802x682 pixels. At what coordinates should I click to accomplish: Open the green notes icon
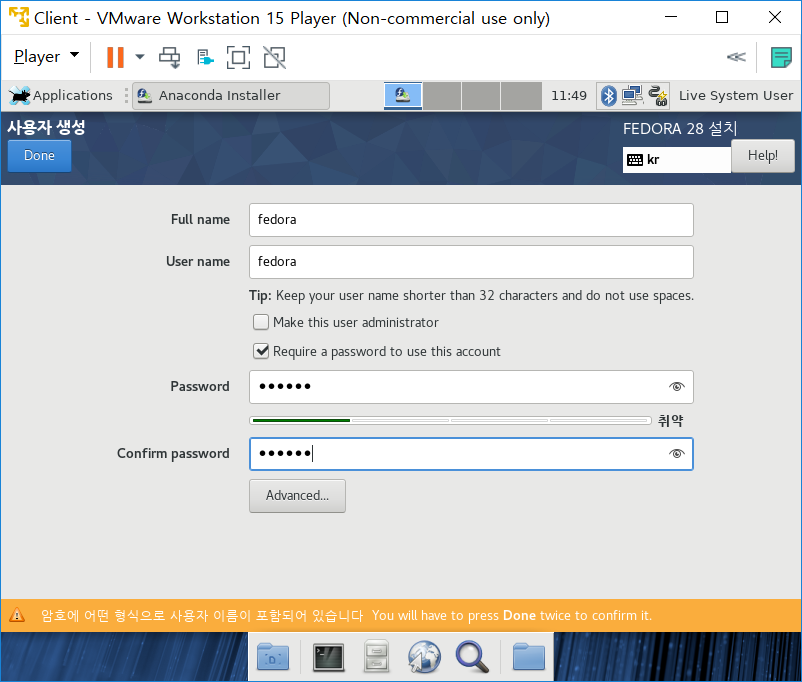(x=781, y=57)
